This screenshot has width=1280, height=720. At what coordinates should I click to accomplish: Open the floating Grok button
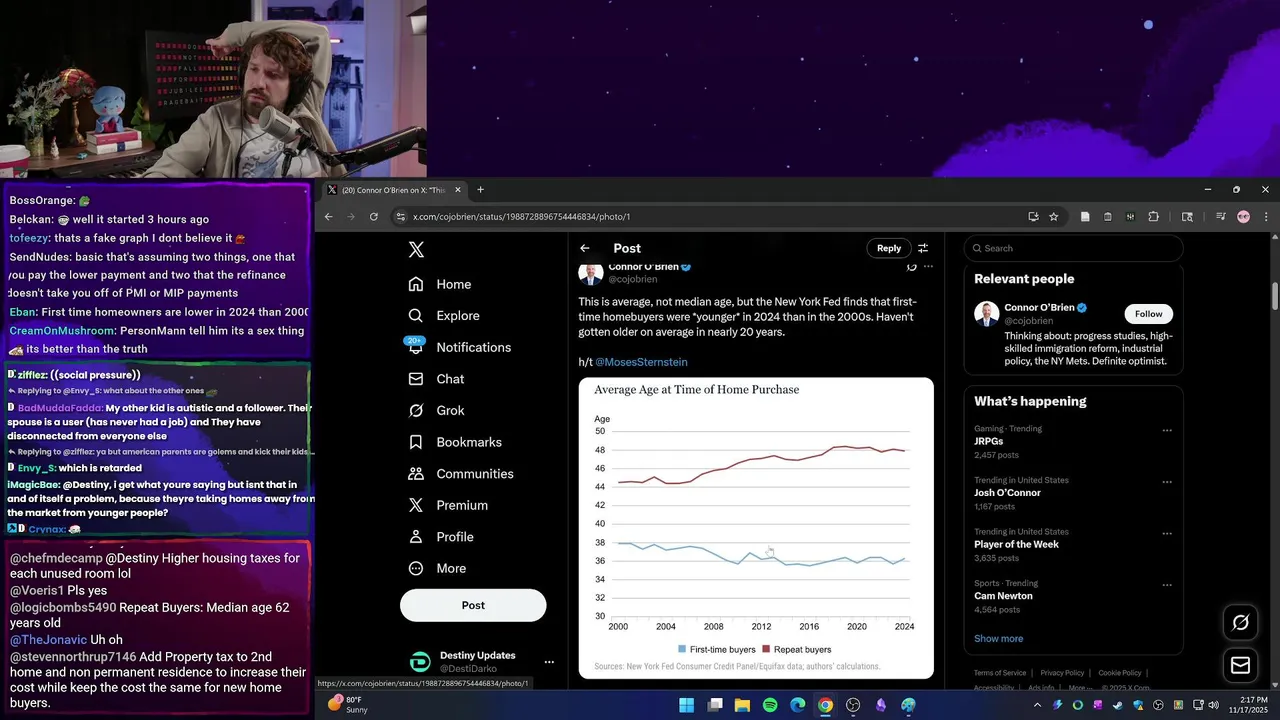[1240, 623]
